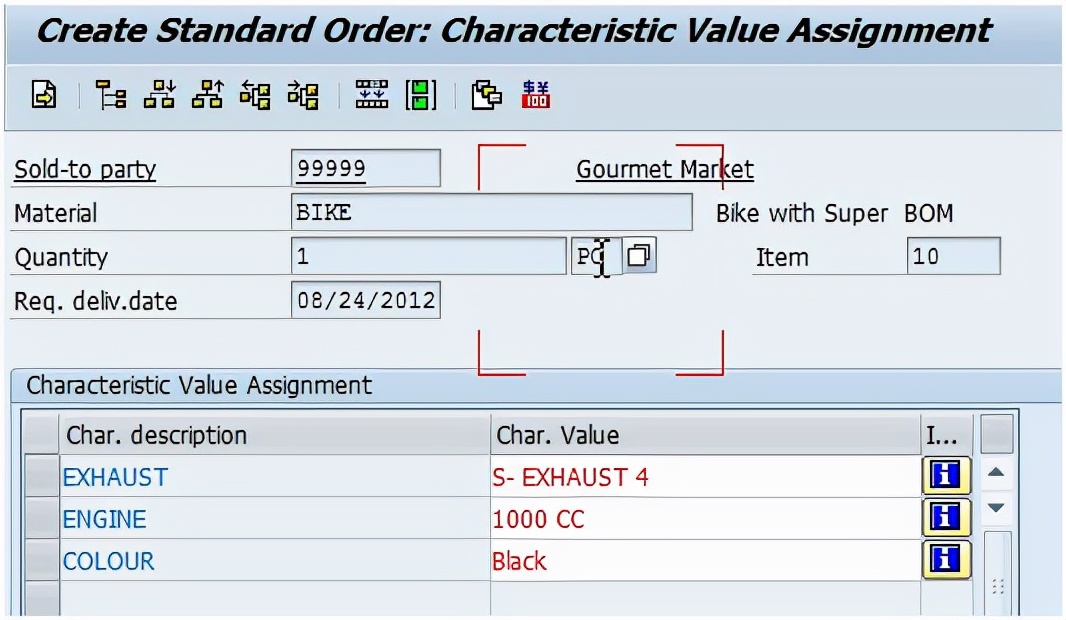The image size is (1066, 620).
Task: Click the Sold-to party label link
Action: point(84,170)
